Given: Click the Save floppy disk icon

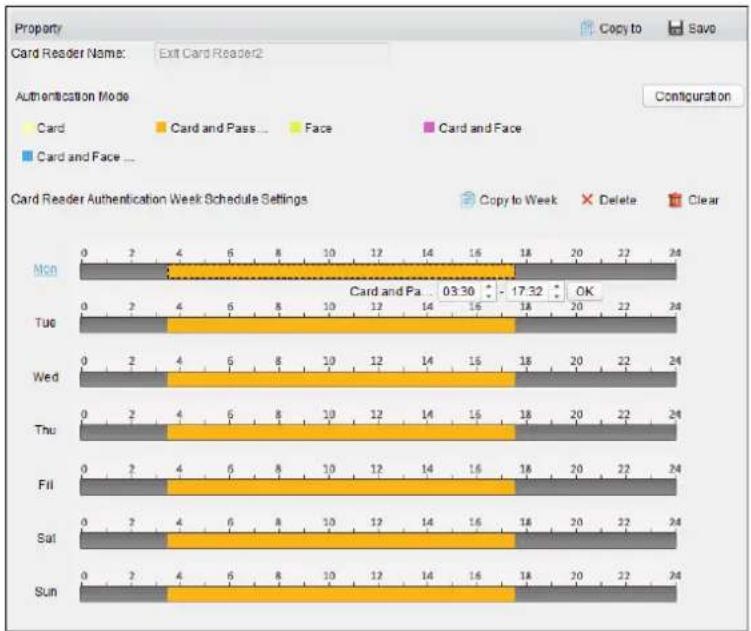Looking at the screenshot, I should click(675, 28).
